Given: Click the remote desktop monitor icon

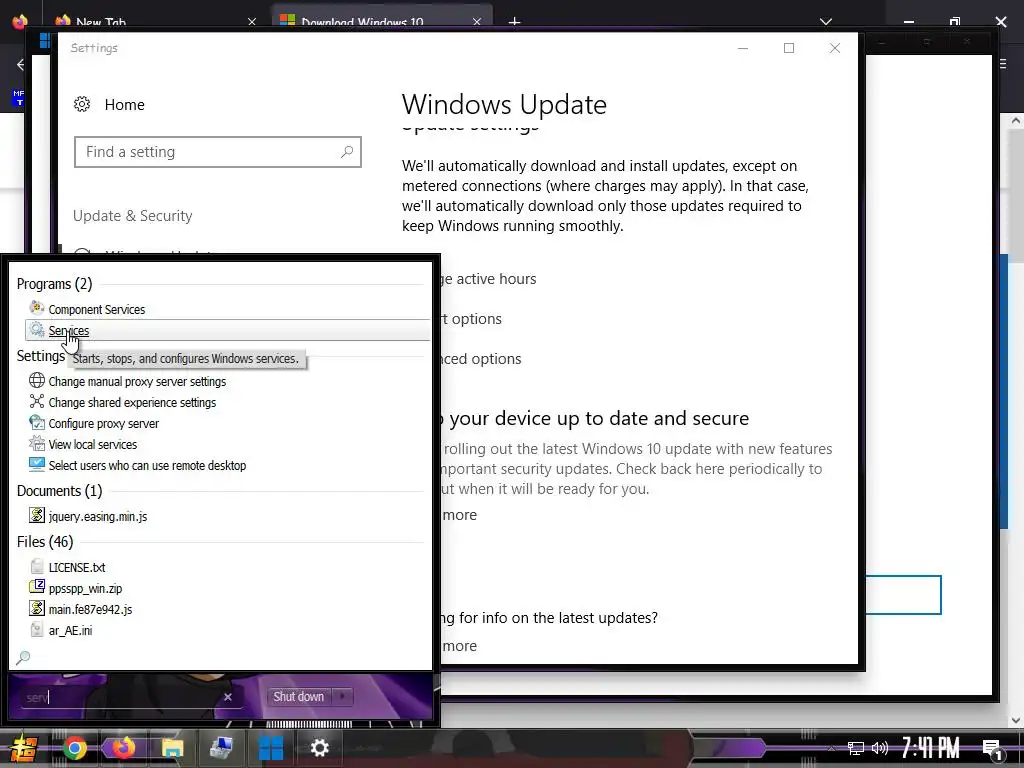Looking at the screenshot, I should coord(37,464).
